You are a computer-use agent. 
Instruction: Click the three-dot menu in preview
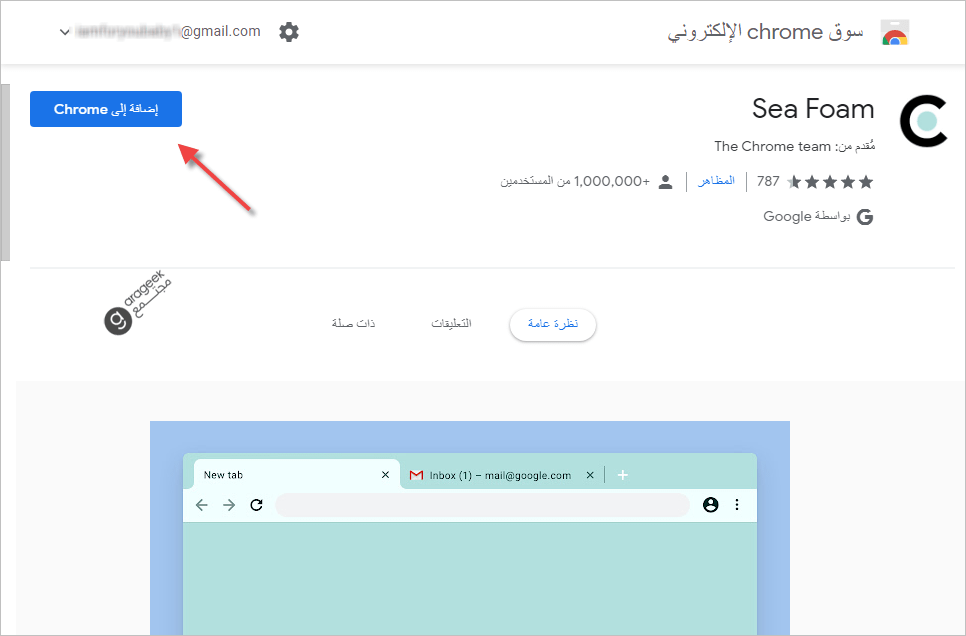click(737, 505)
